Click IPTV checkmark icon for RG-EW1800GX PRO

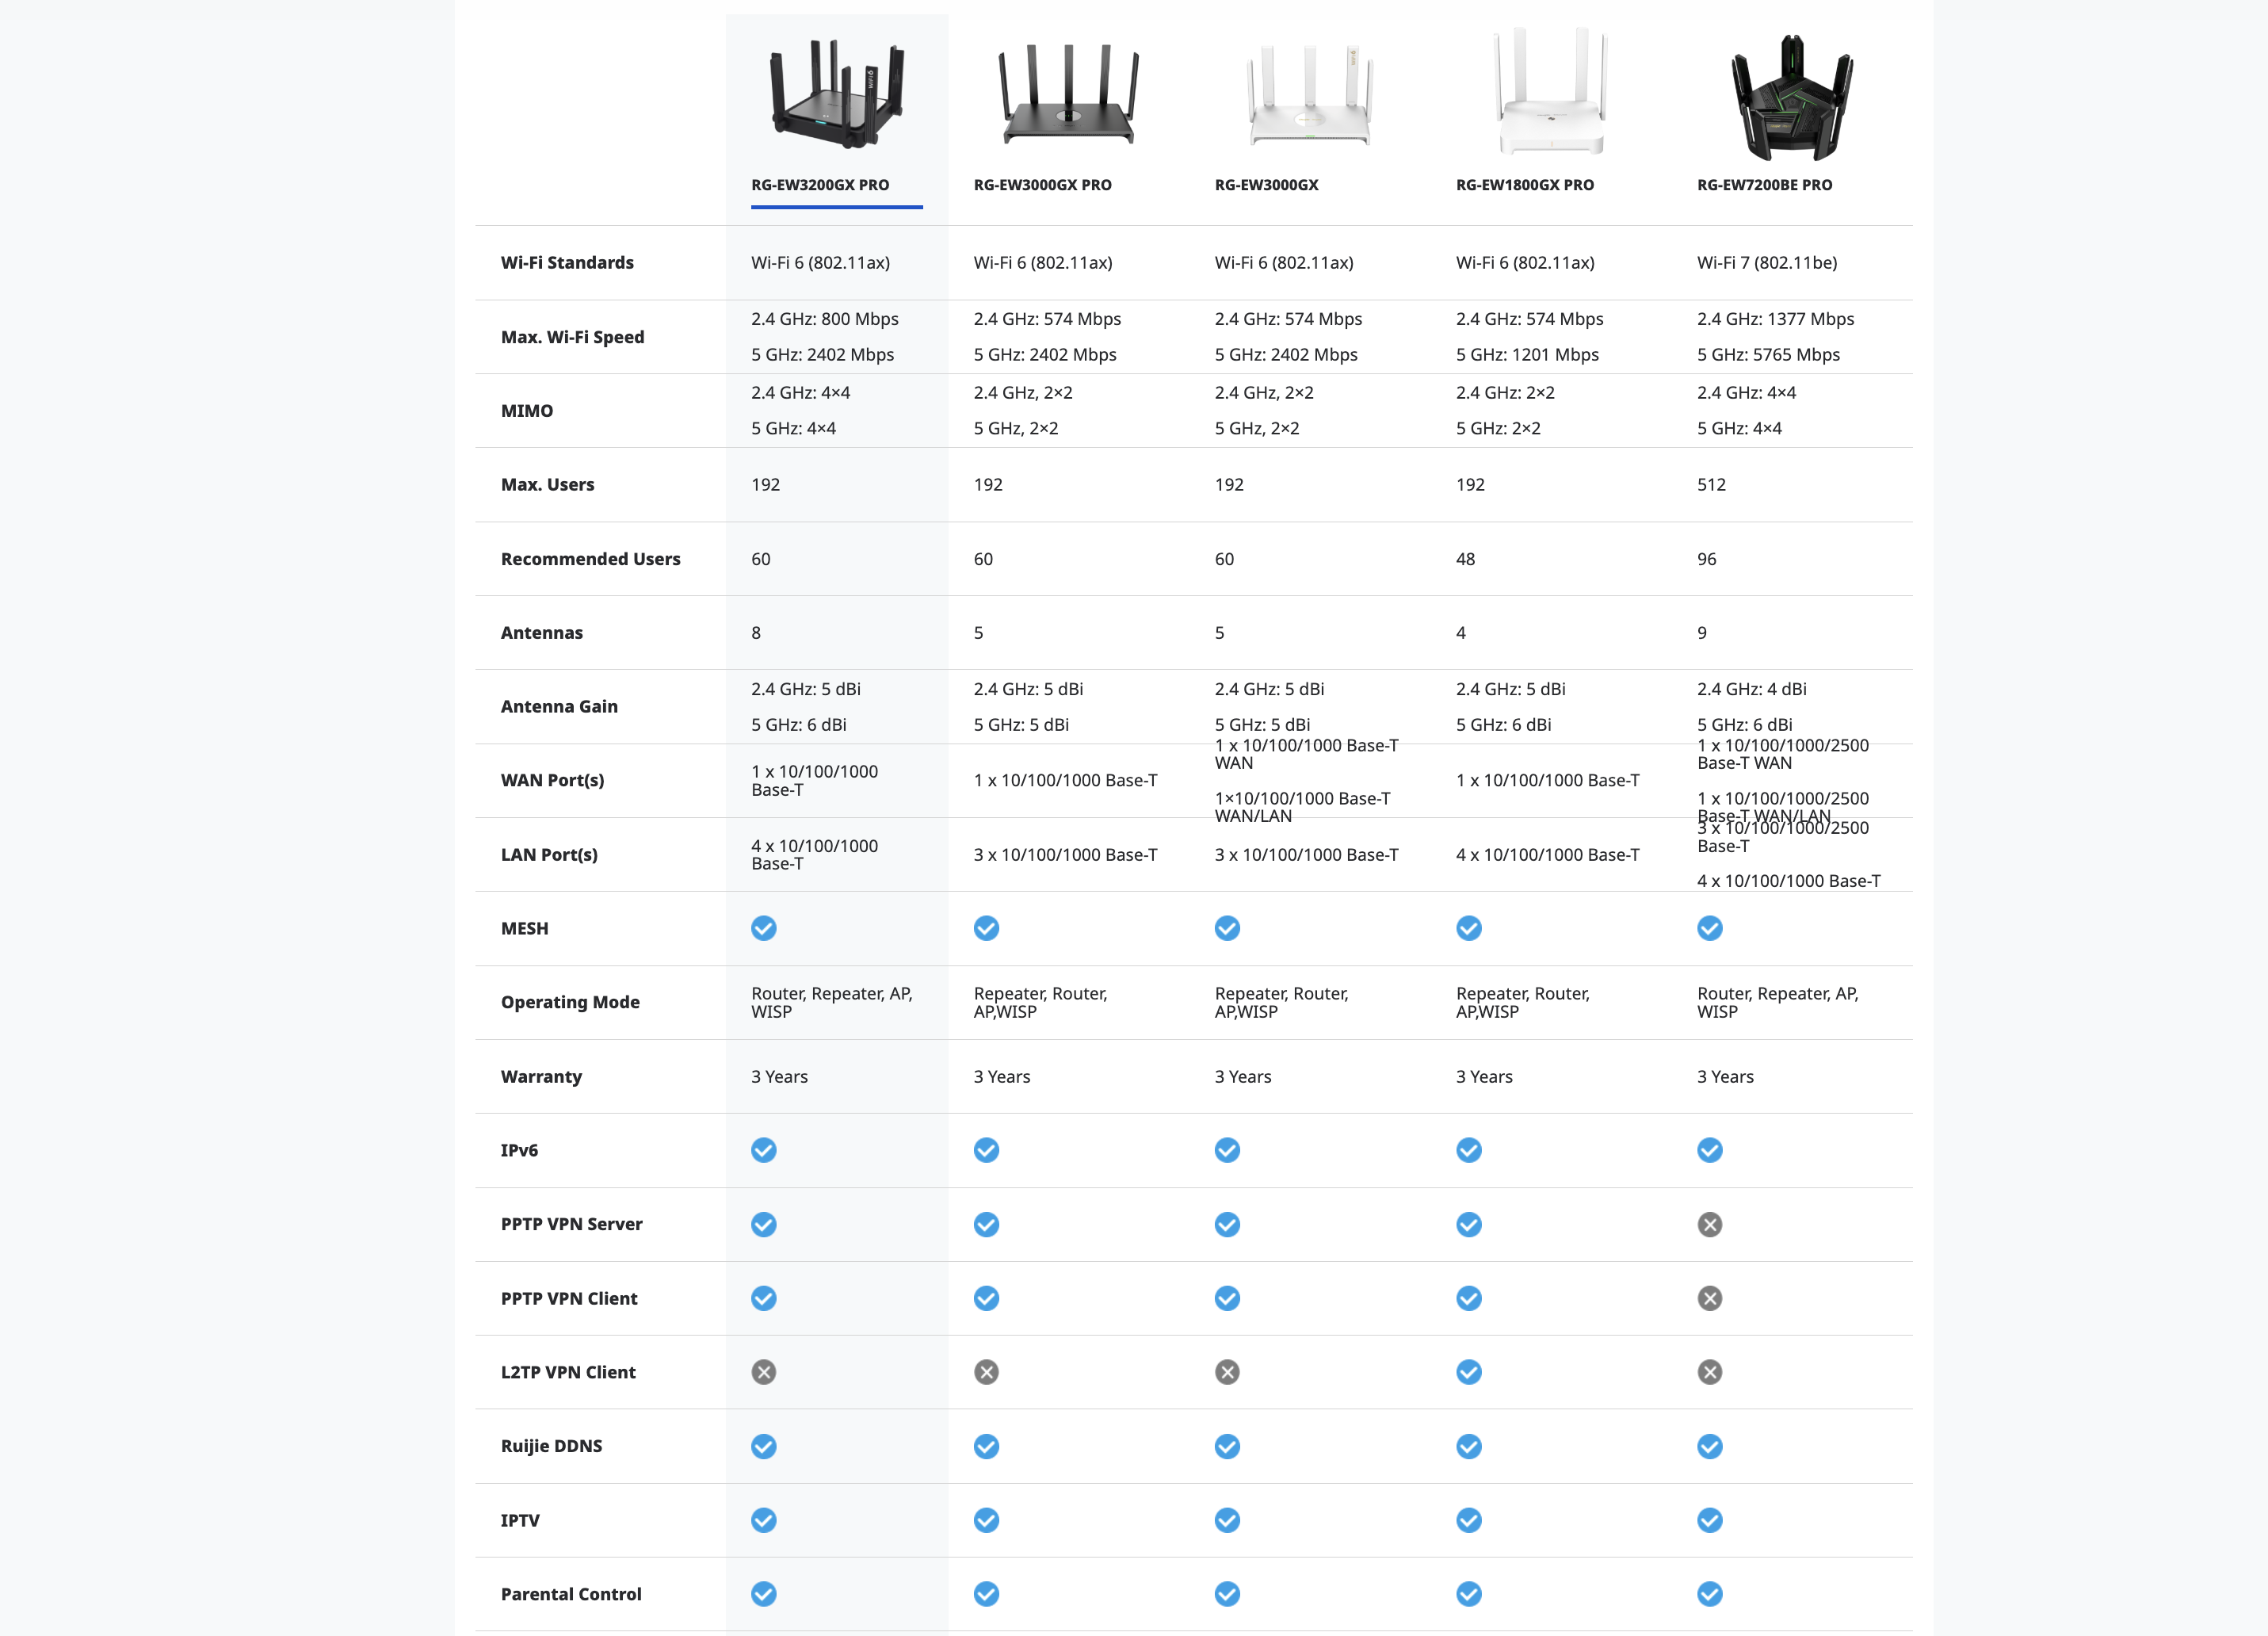pyautogui.click(x=1468, y=1520)
